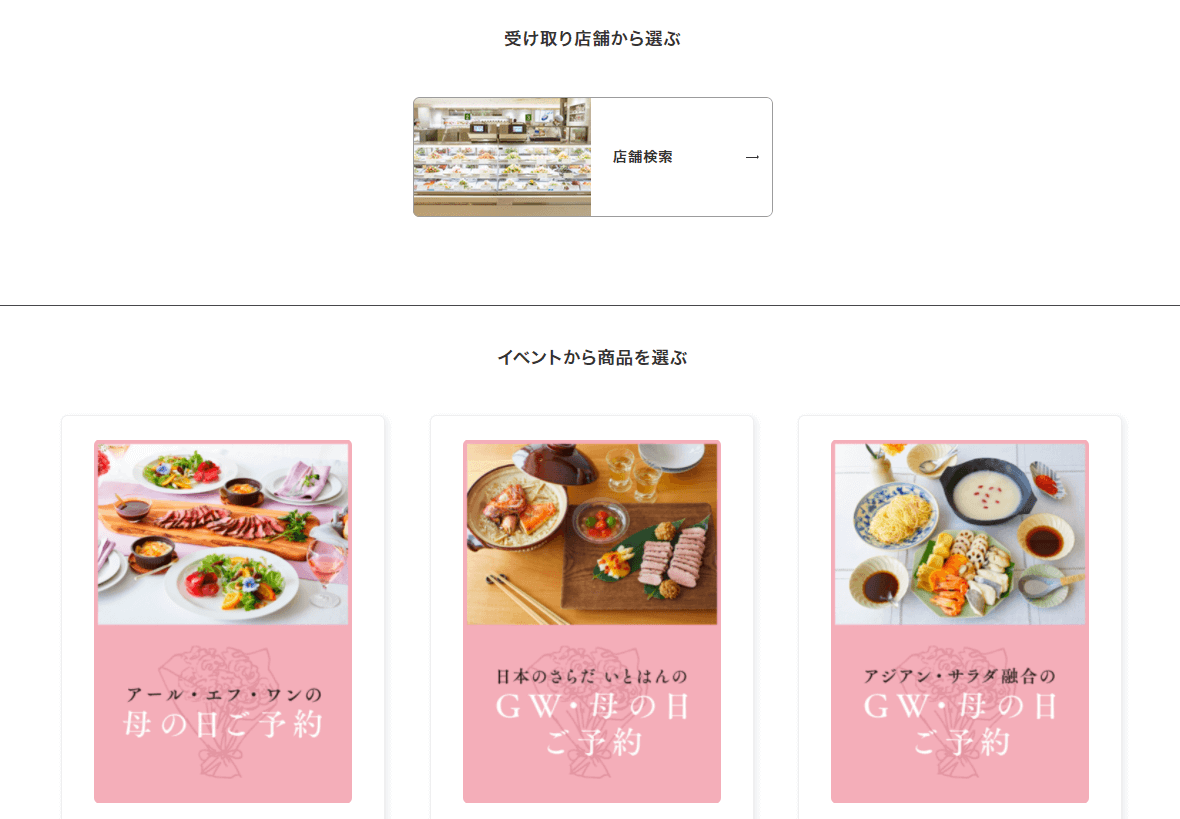This screenshot has width=1180, height=819.
Task: Open the アール・エフ・ワンの母の日ご予約 card
Action: click(x=223, y=617)
